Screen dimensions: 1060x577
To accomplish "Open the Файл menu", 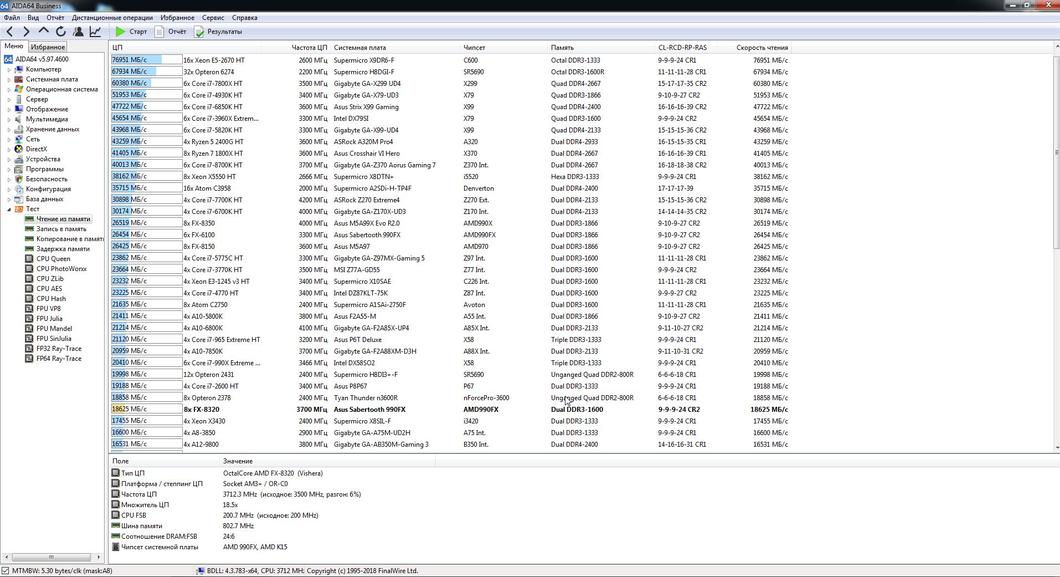I will 11,18.
